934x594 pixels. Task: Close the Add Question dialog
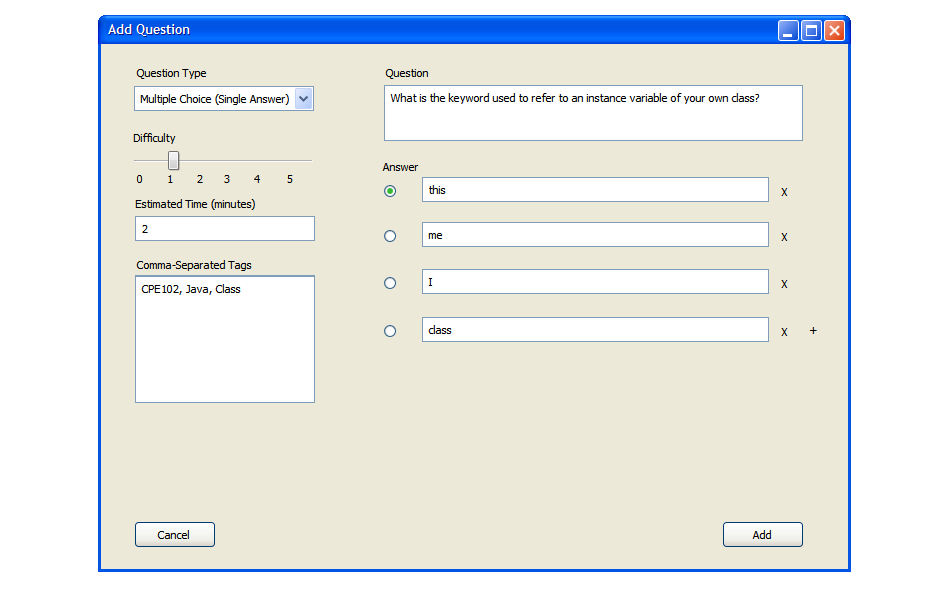click(x=834, y=31)
